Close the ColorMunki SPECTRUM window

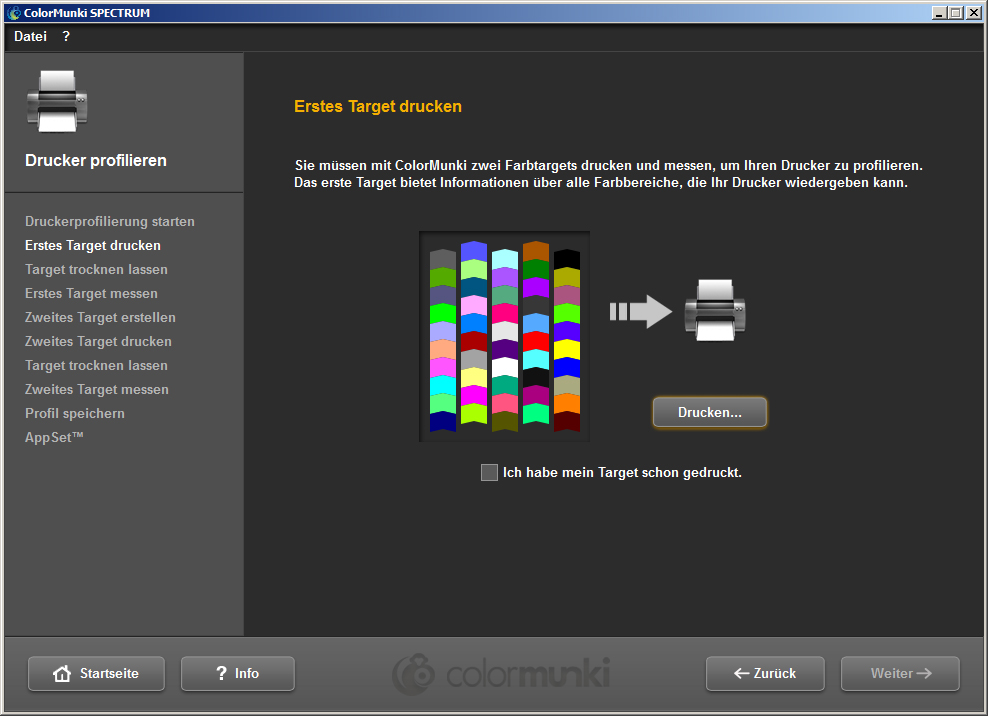[x=974, y=13]
